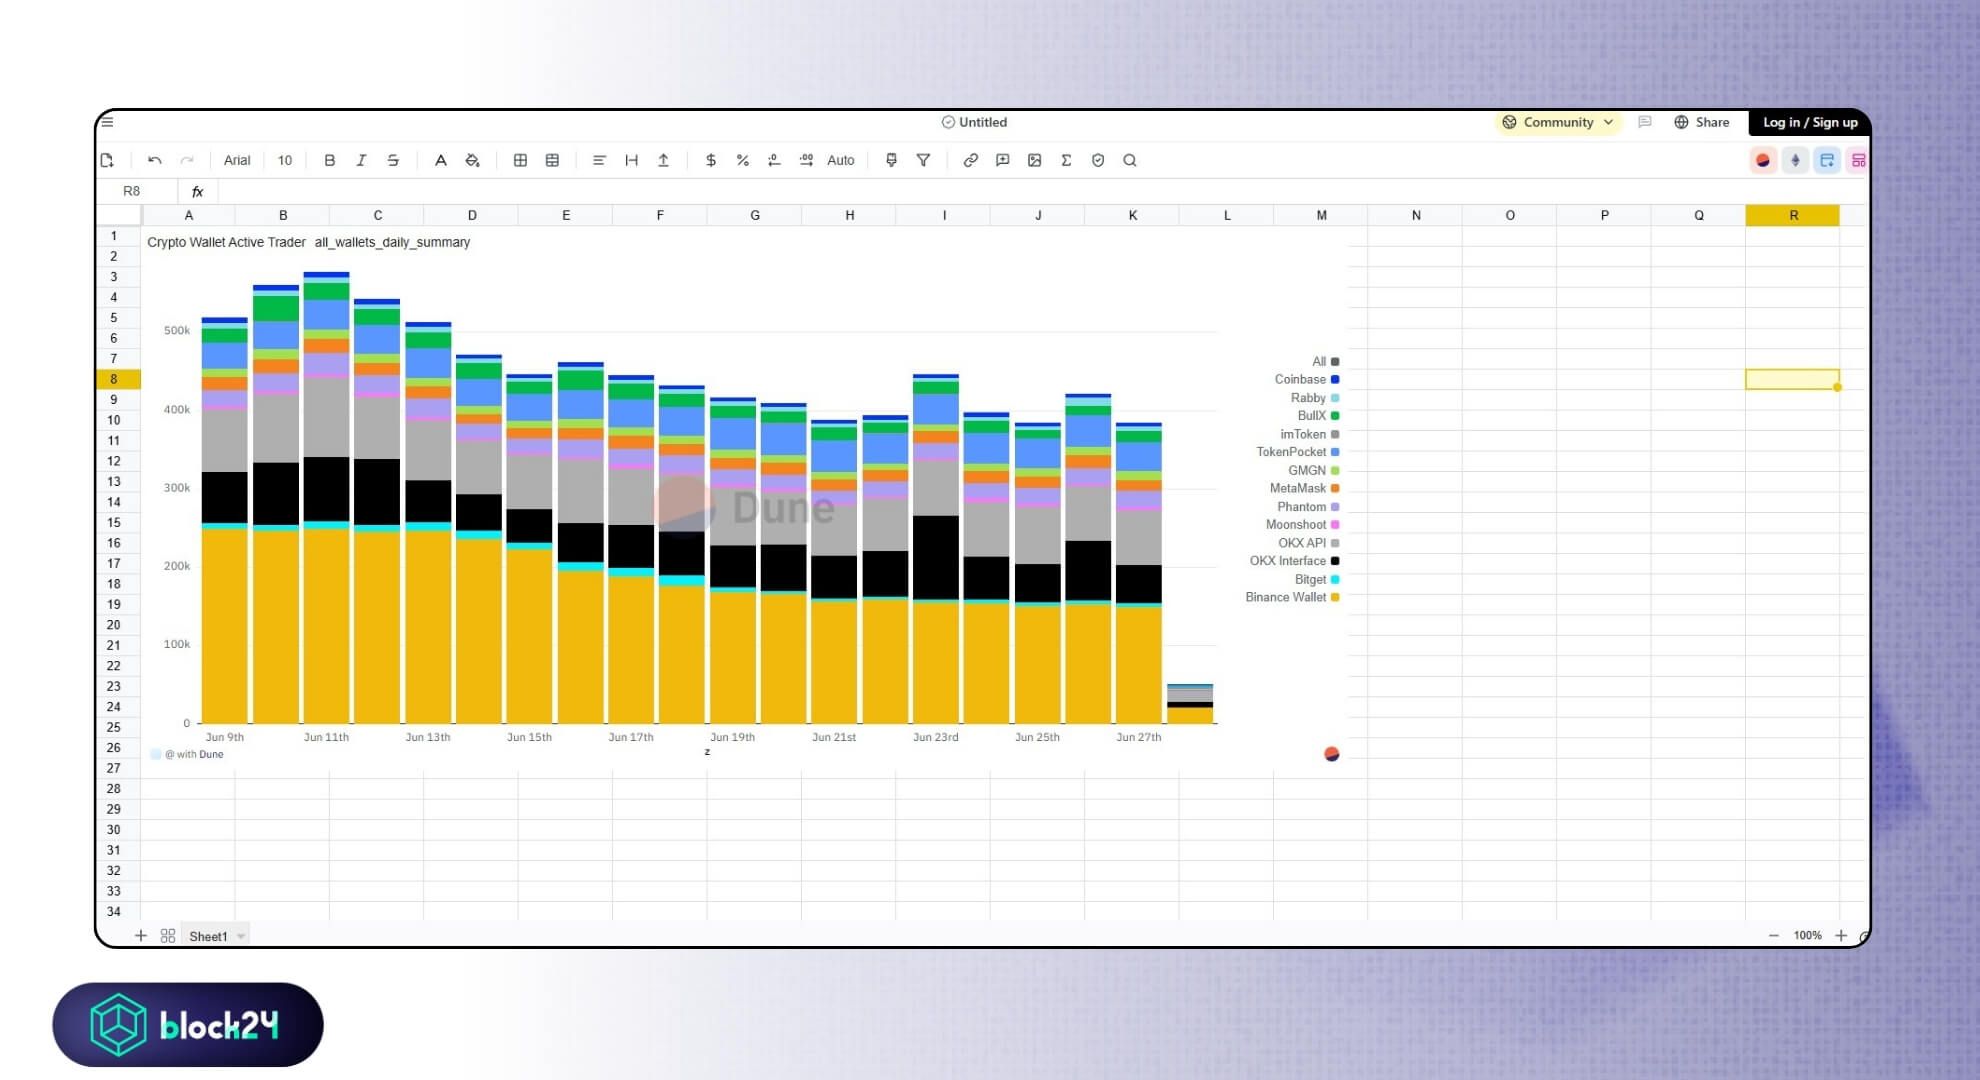
Task: Toggle MetaMask series in legend
Action: (x=1304, y=489)
